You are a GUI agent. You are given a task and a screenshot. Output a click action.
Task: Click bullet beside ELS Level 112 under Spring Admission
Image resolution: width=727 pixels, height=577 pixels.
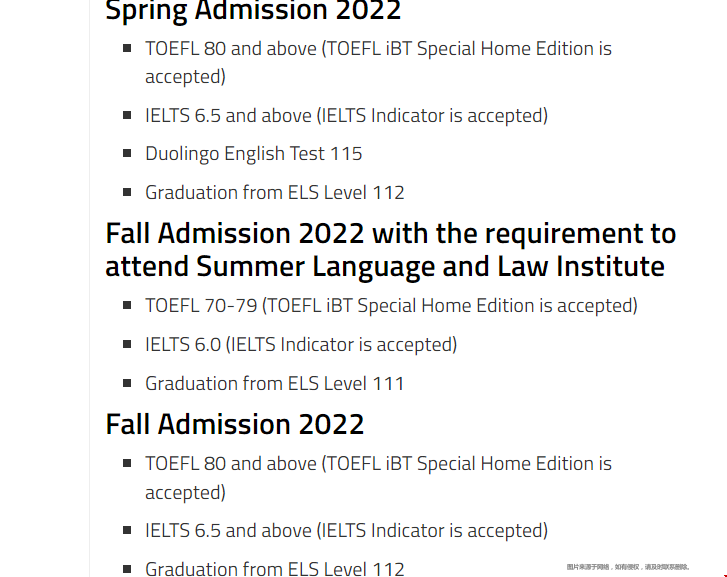(127, 192)
